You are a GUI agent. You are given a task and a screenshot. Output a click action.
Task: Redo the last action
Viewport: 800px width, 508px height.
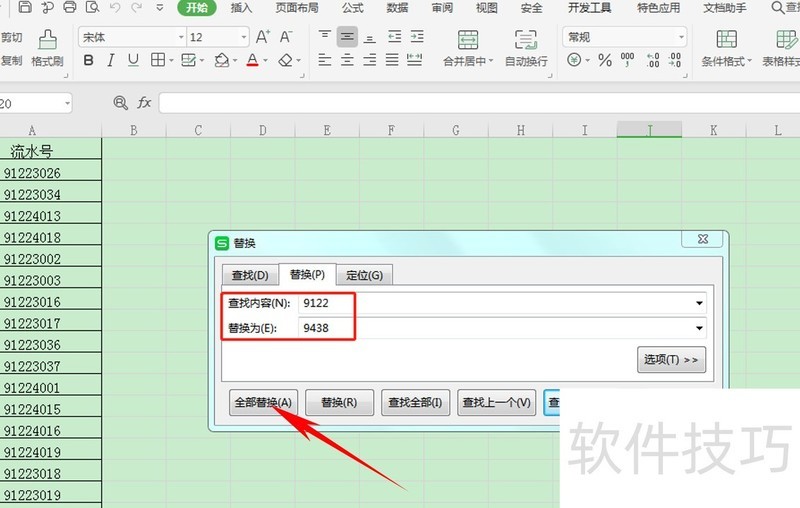coord(137,7)
